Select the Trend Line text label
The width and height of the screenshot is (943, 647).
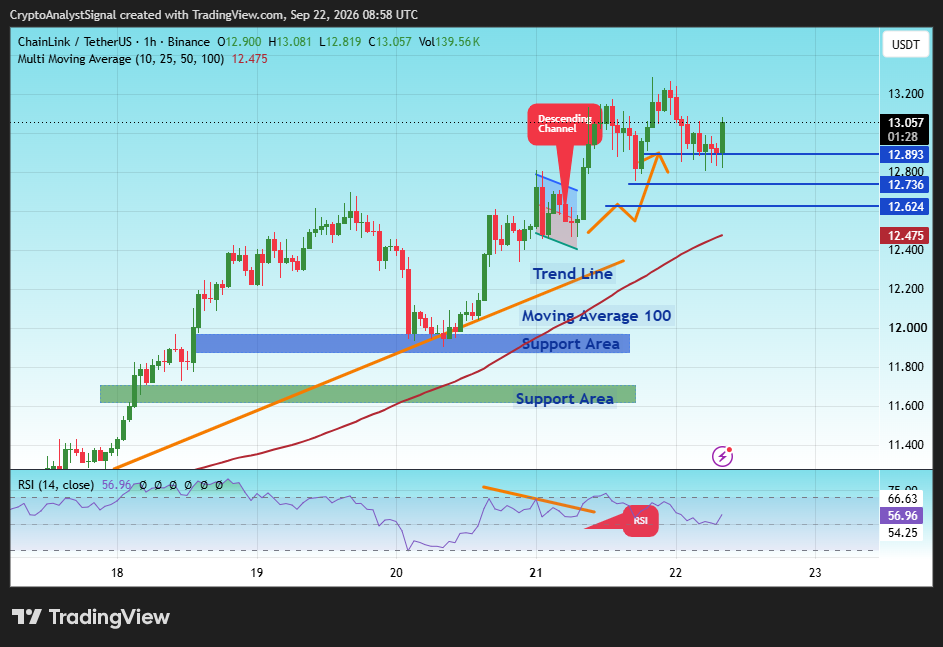click(573, 274)
